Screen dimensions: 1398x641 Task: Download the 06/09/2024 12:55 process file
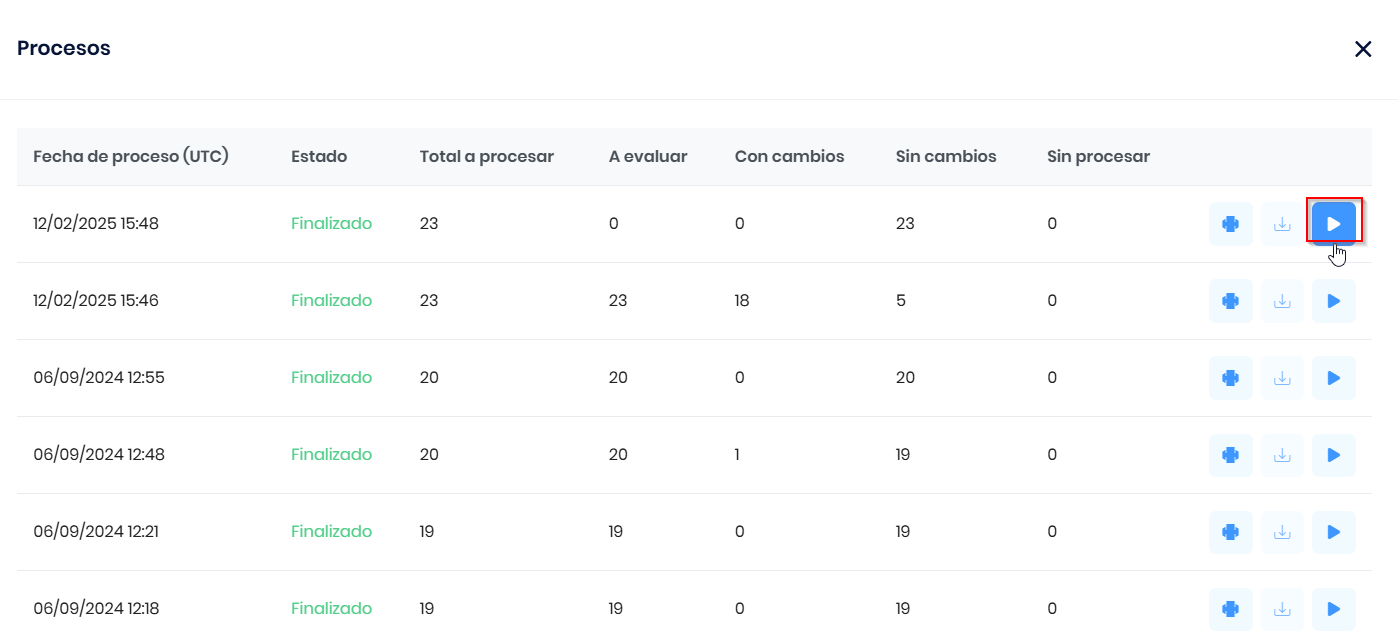(1282, 378)
